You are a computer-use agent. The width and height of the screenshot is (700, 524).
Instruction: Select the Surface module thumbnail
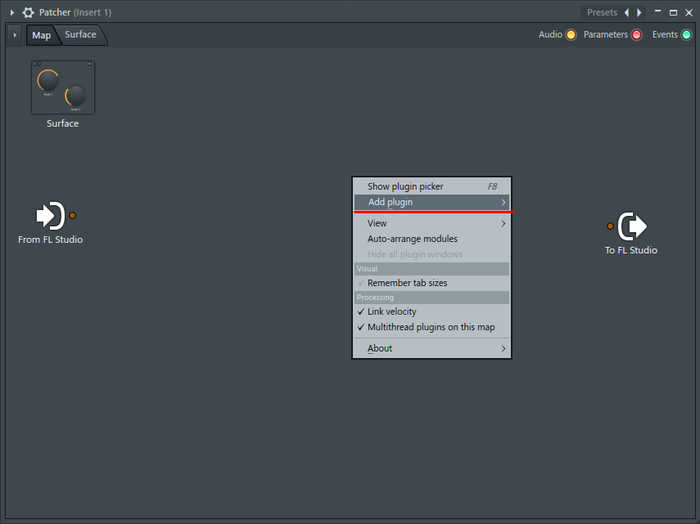[63, 87]
